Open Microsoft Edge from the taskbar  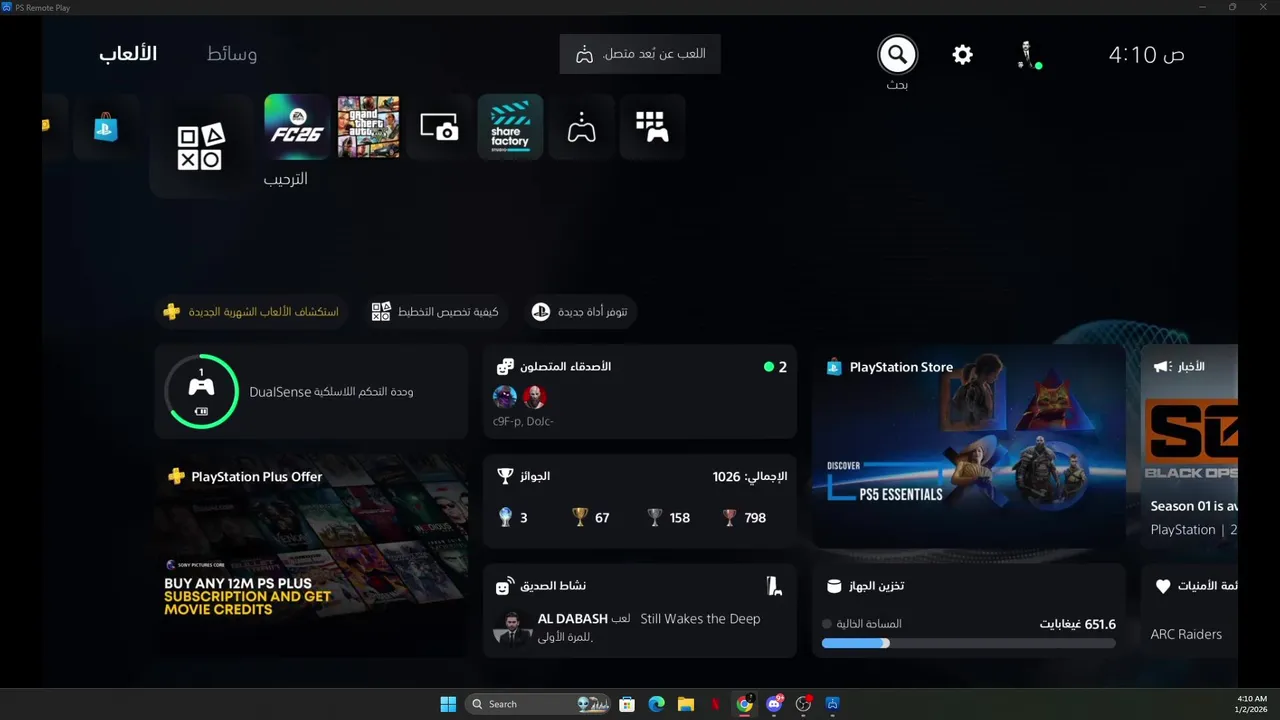(656, 704)
